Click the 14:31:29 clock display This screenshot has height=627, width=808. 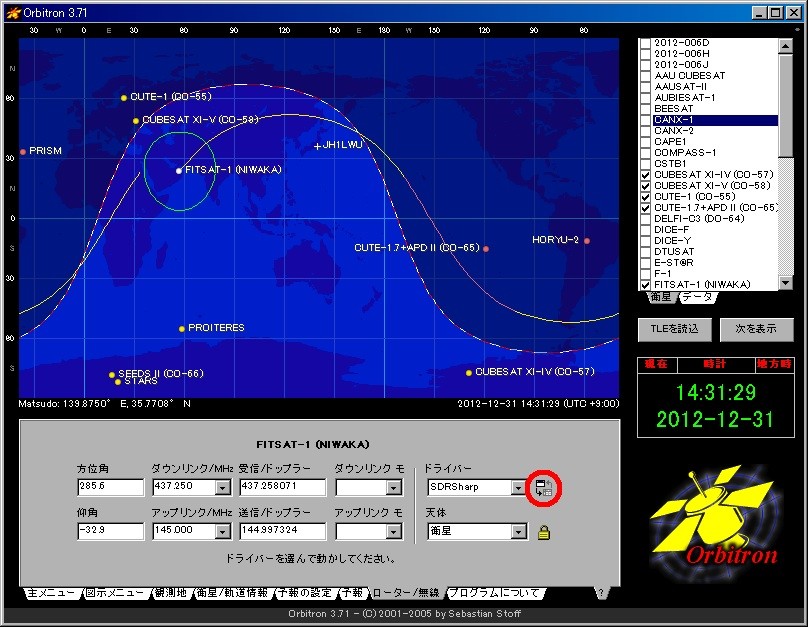tap(715, 393)
